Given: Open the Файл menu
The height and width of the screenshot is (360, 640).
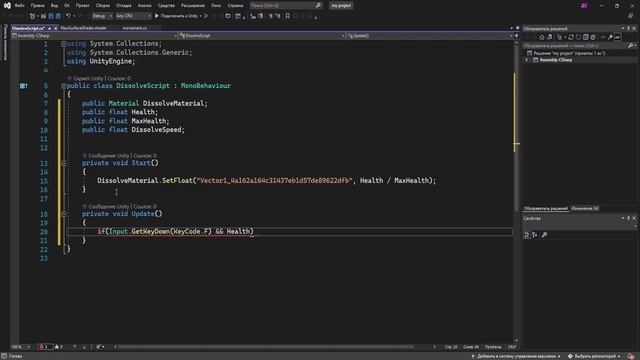Looking at the screenshot, I should [x=20, y=6].
